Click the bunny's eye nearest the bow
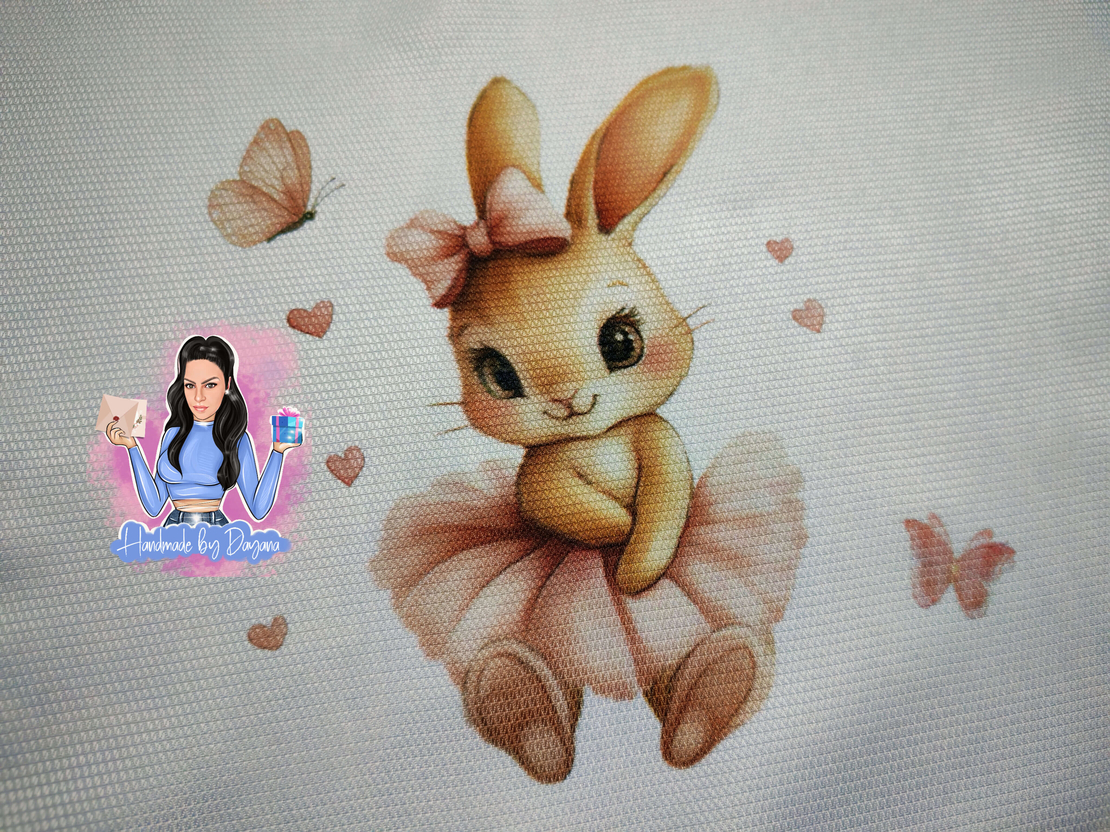 498,371
